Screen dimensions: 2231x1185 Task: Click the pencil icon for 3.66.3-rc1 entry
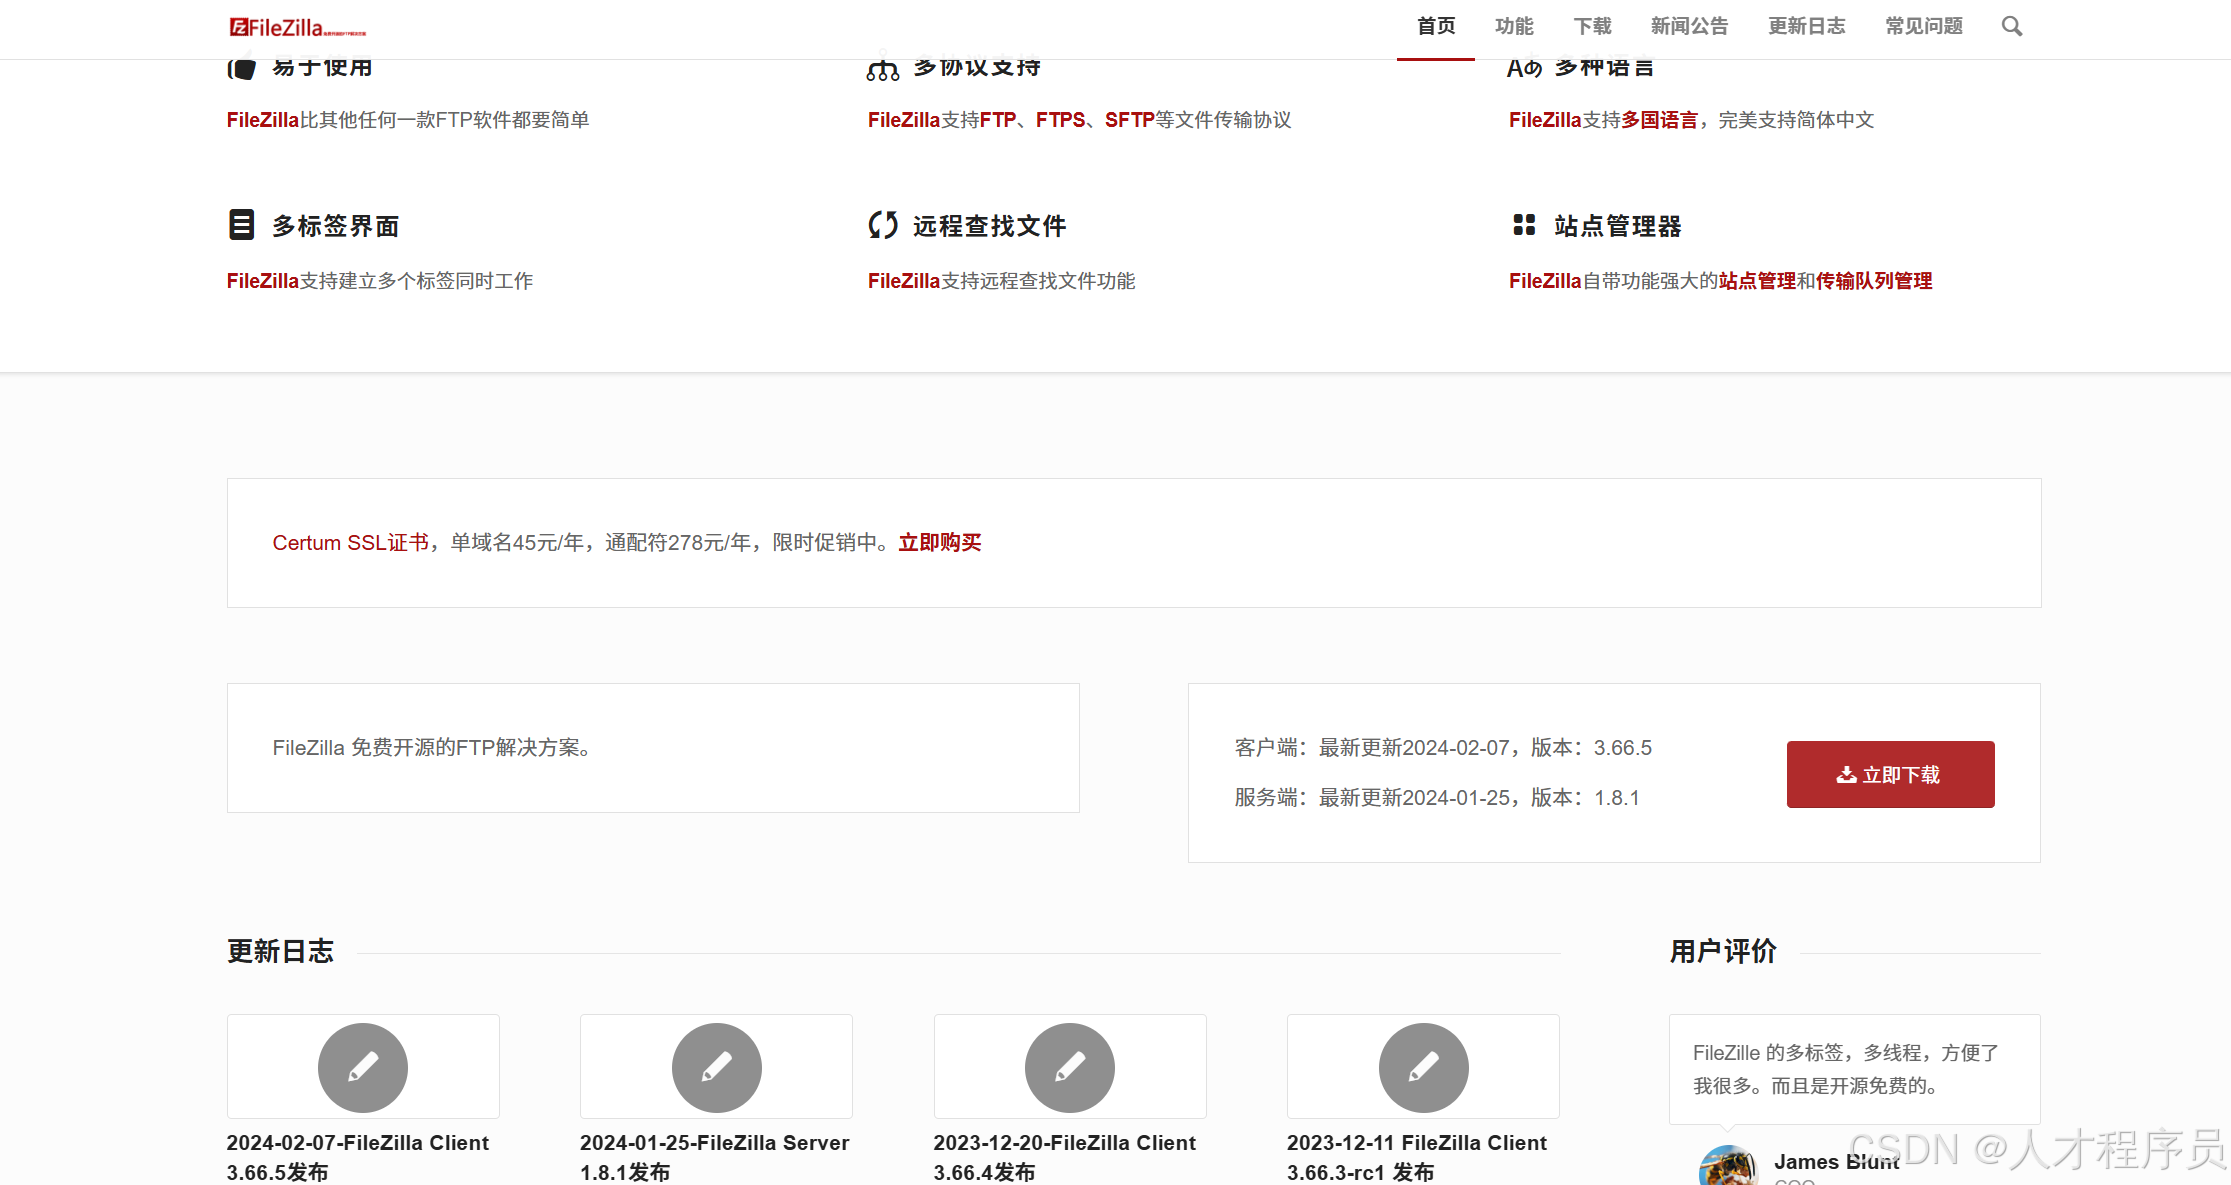coord(1424,1067)
